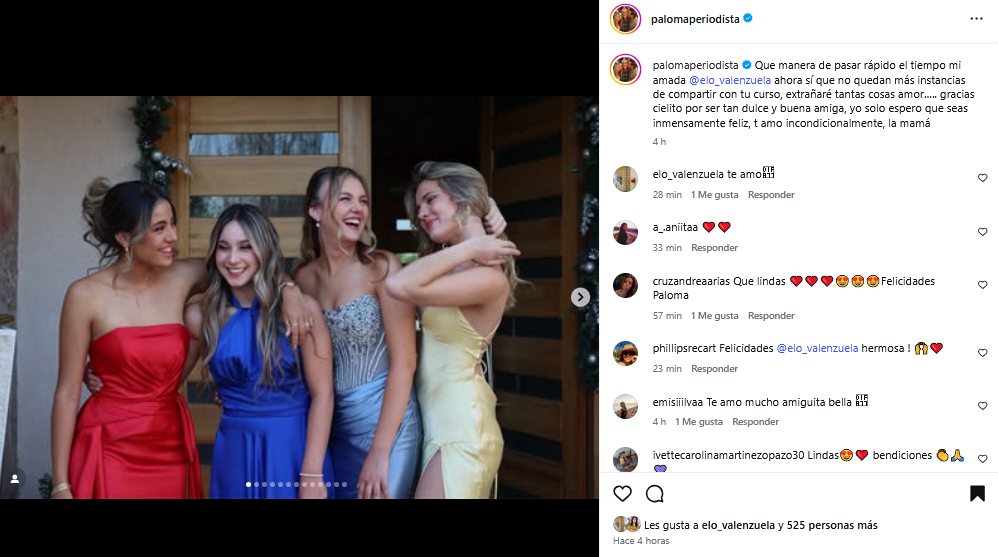The width and height of the screenshot is (998, 557).
Task: Save post with bookmark icon
Action: coord(978,494)
